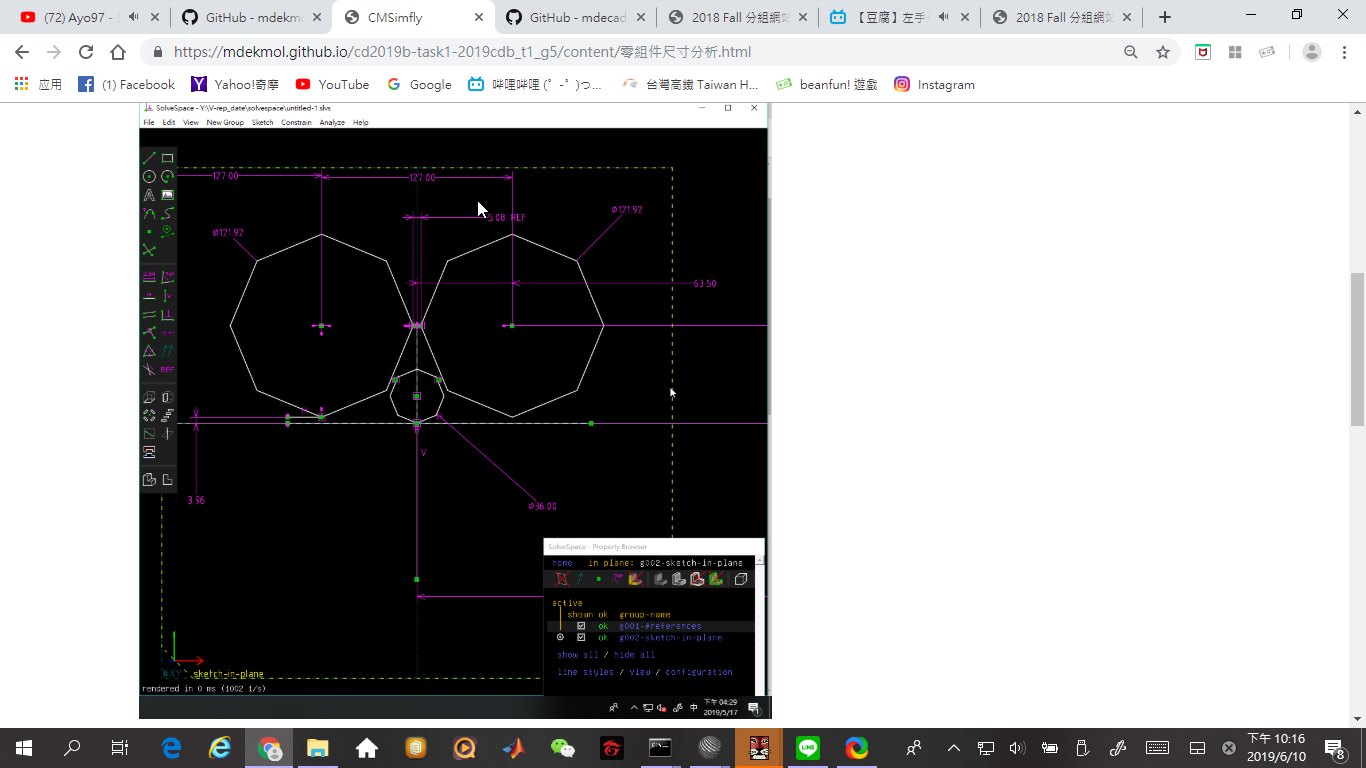Click the REF reference dimension icon
The width and height of the screenshot is (1366, 768).
167,368
